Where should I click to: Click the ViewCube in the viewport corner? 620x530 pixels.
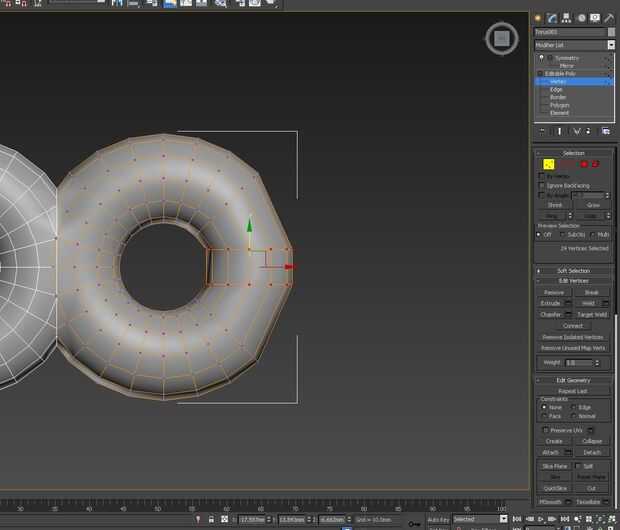point(501,39)
